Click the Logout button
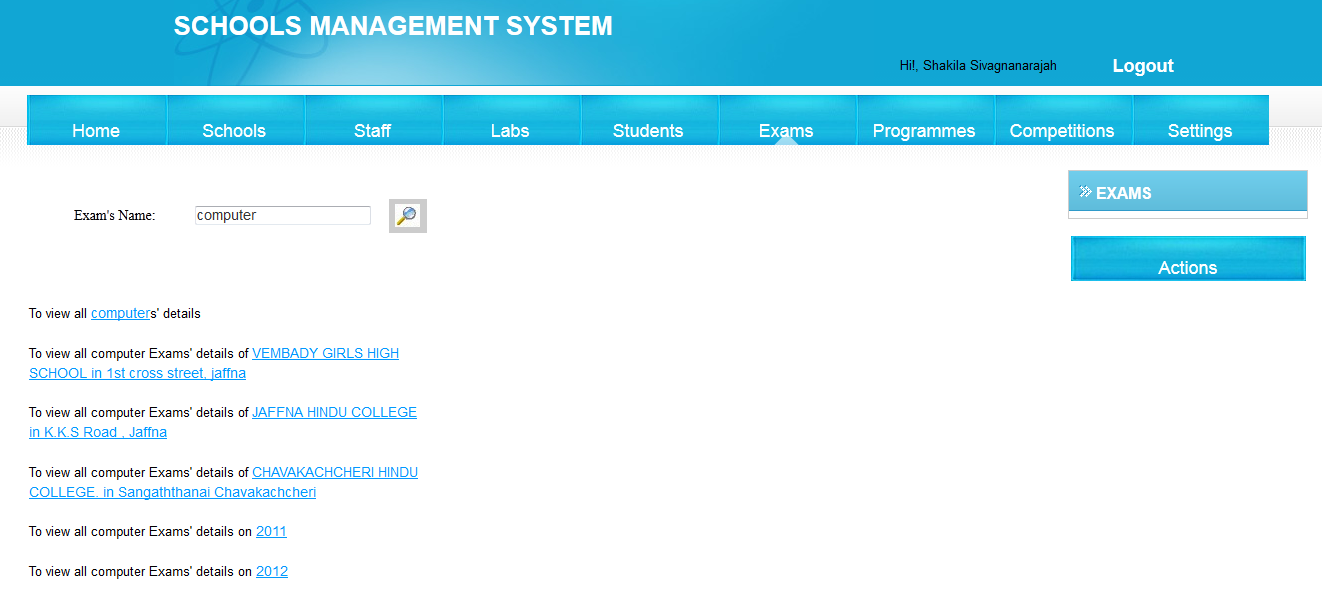Screen dimensions: 1322x598 click(x=1142, y=65)
